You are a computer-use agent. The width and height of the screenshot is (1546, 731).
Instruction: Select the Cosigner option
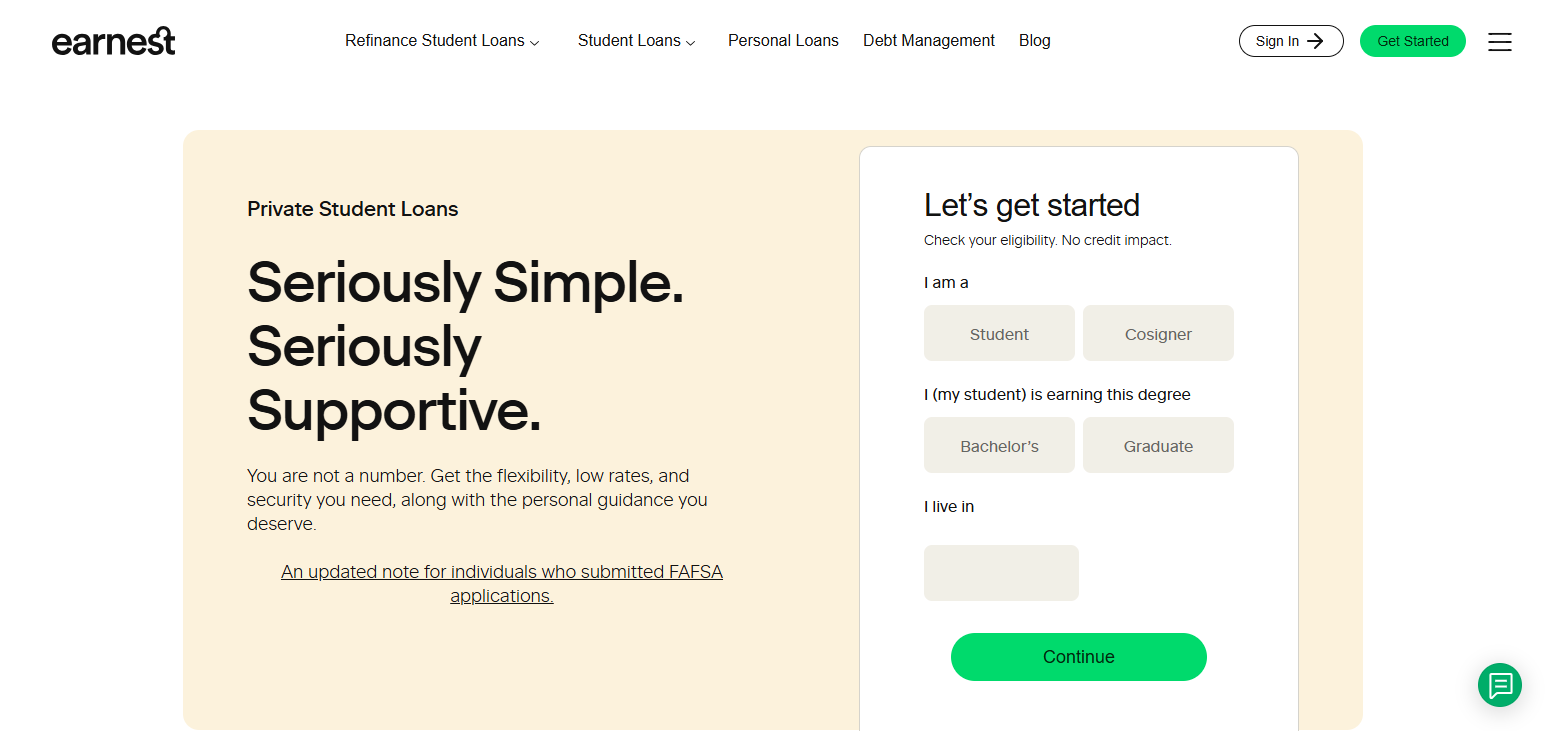tap(1158, 333)
